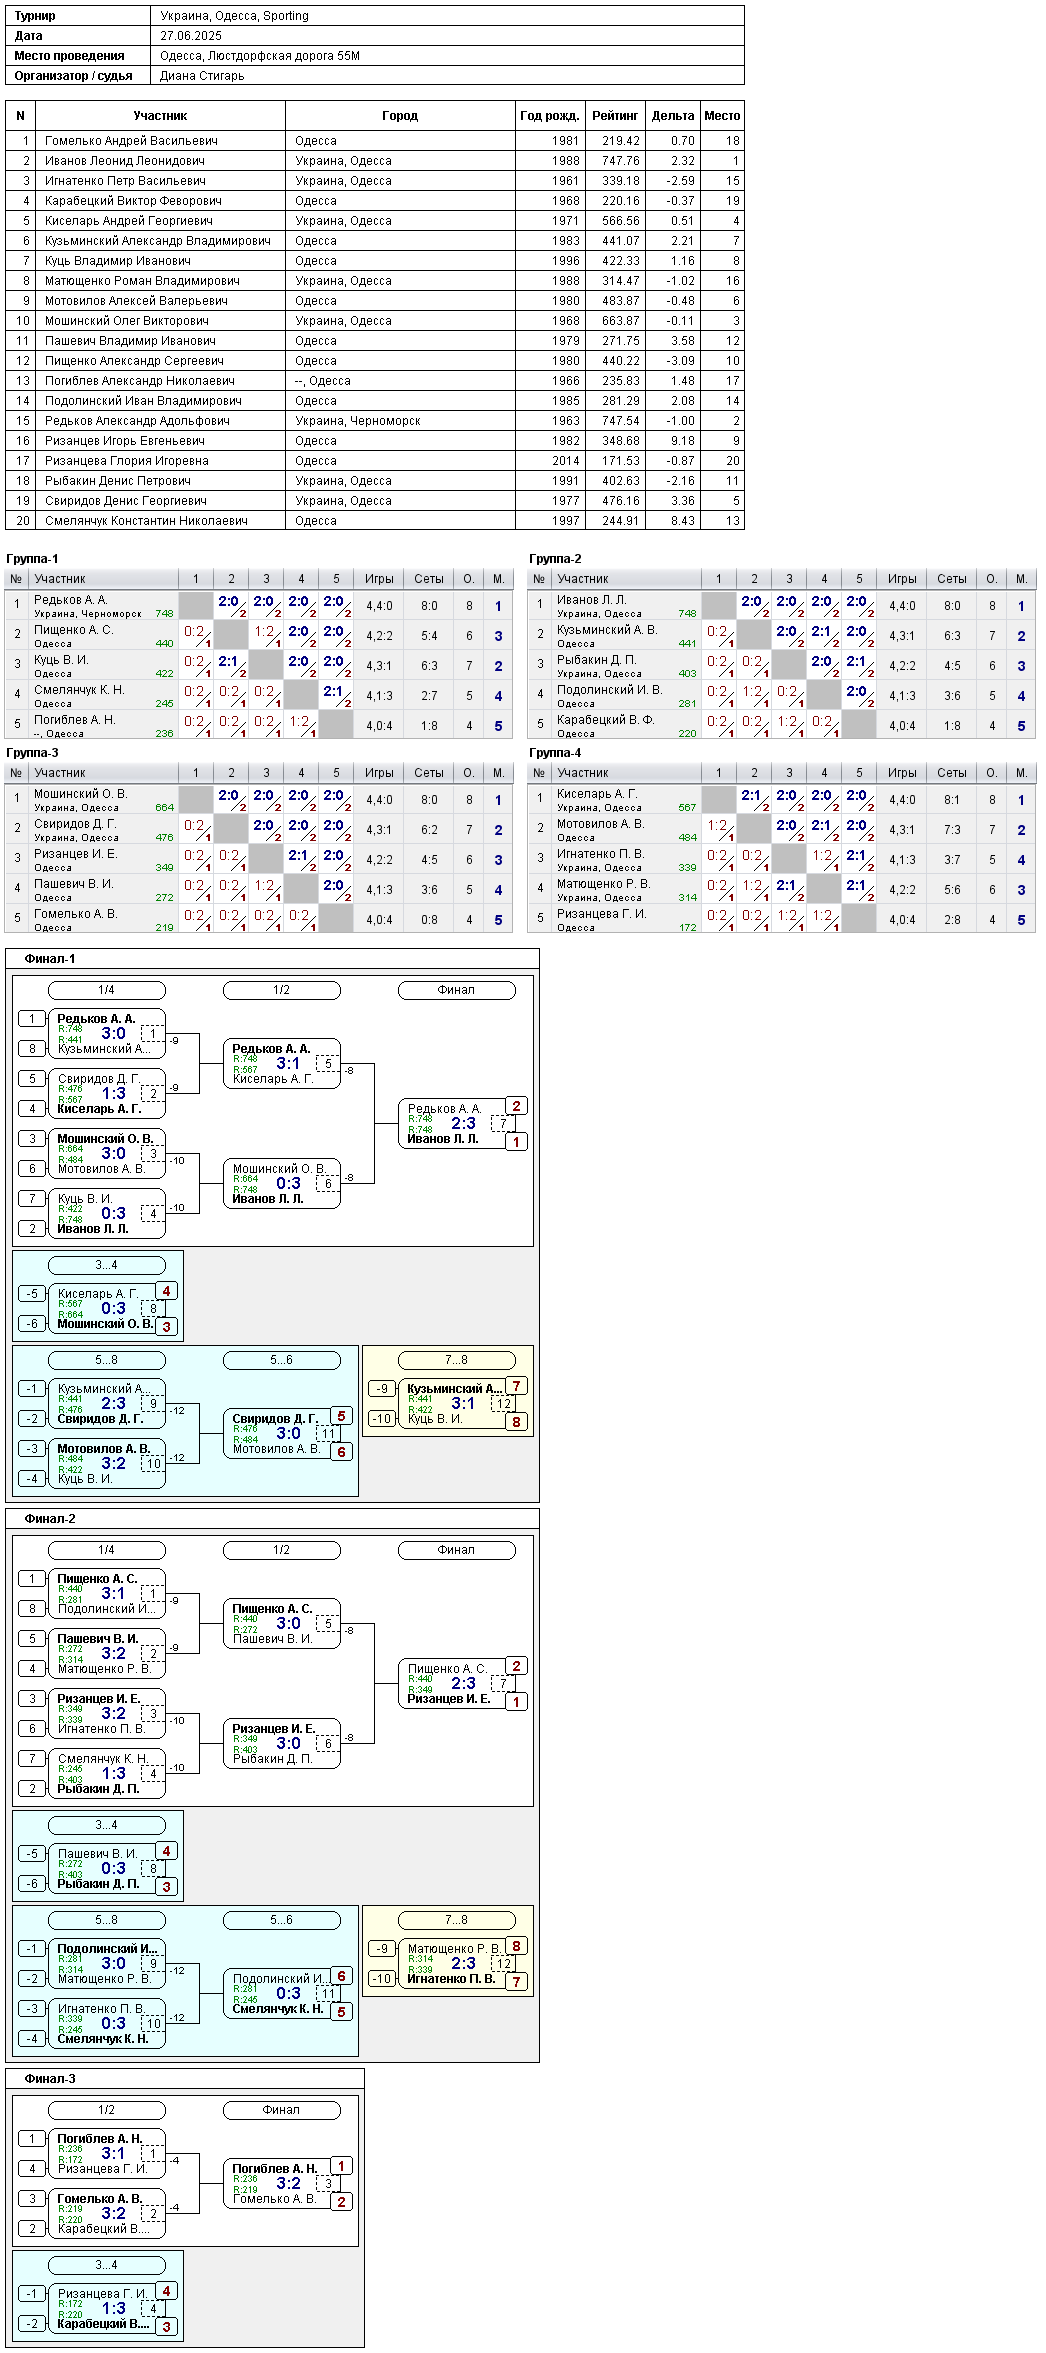The height and width of the screenshot is (2353, 1046).
Task: Select Пищенко А. С. 3:0 semifinal match
Action: point(288,1623)
